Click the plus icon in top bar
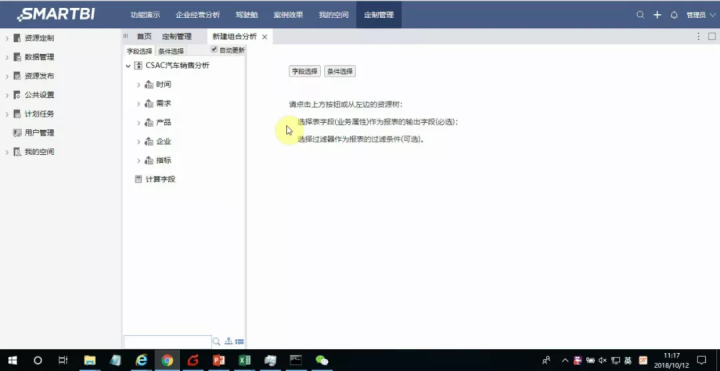The height and width of the screenshot is (371, 720). pos(657,15)
